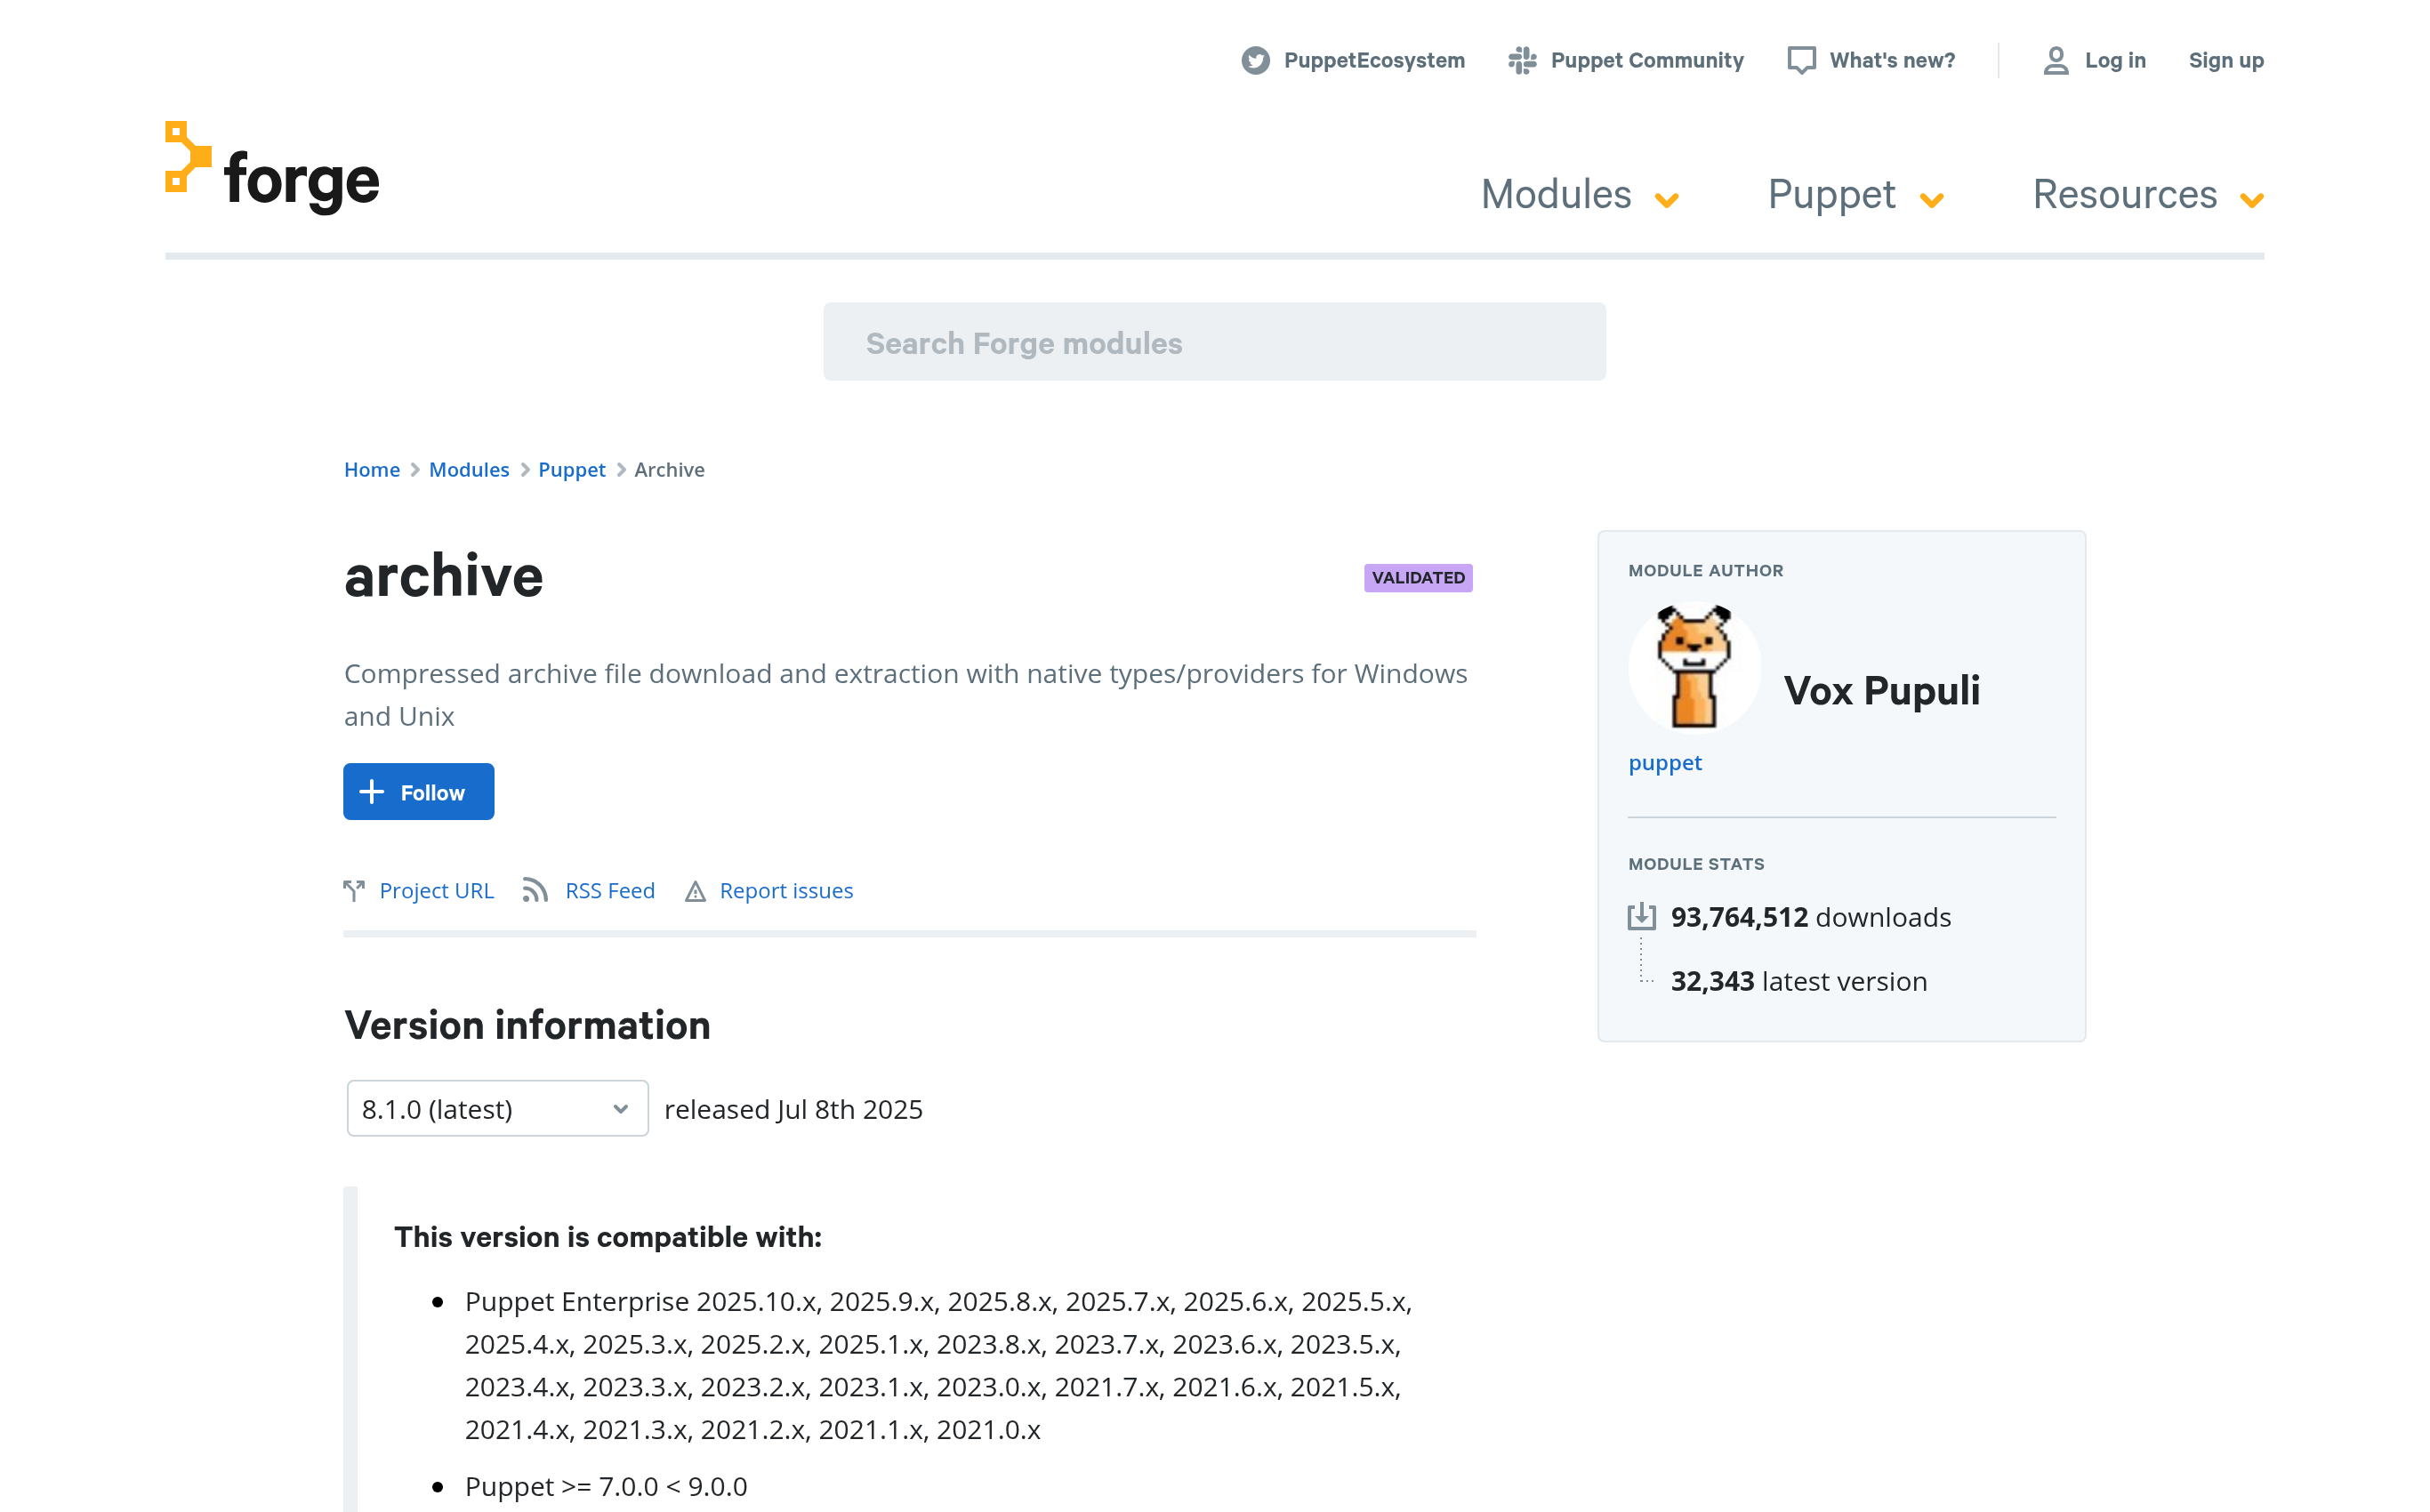Open the puppet author link
The height and width of the screenshot is (1512, 2430).
point(1665,763)
